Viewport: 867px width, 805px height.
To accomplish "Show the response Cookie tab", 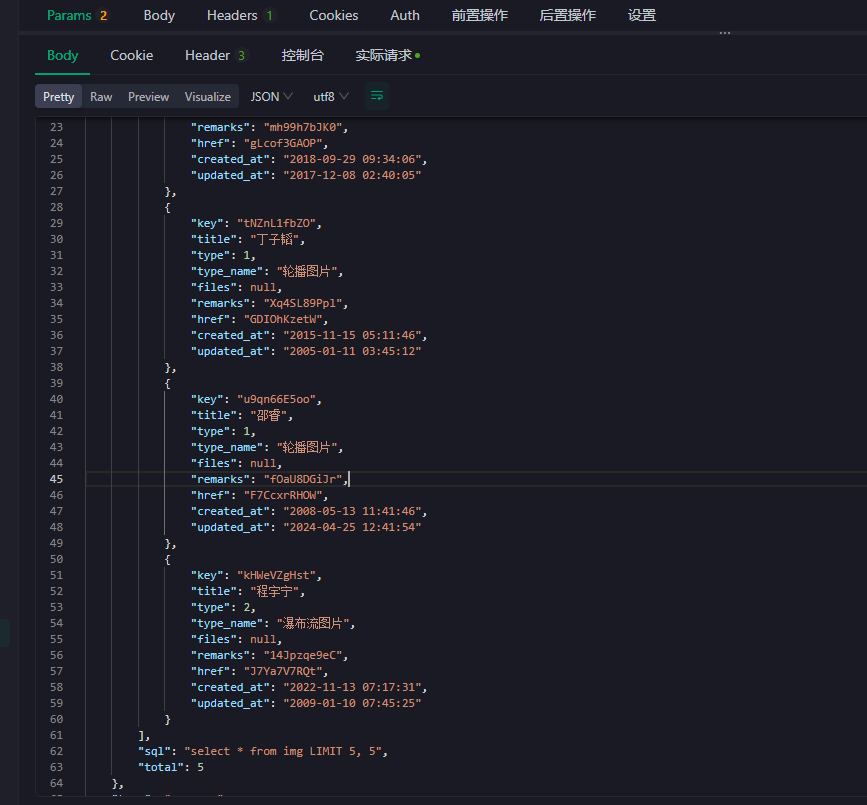I will pyautogui.click(x=131, y=55).
